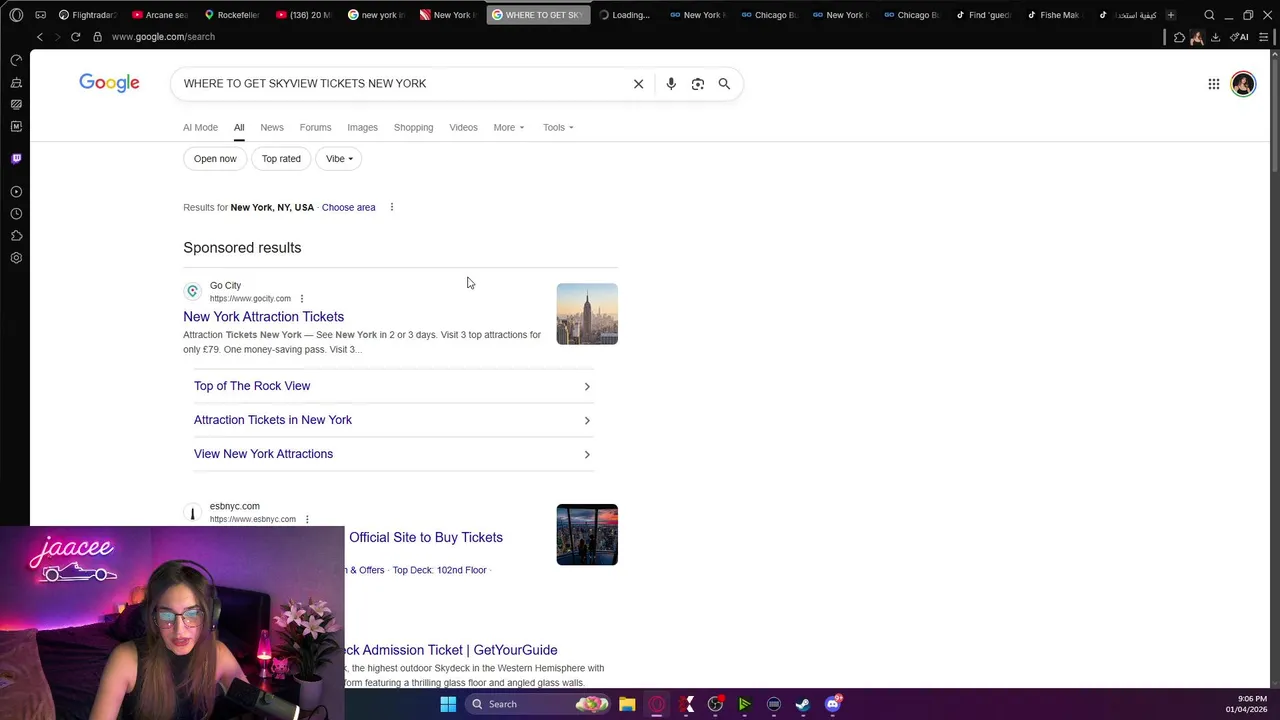
Task: Expand the Top of The Rock View row
Action: 392,386
